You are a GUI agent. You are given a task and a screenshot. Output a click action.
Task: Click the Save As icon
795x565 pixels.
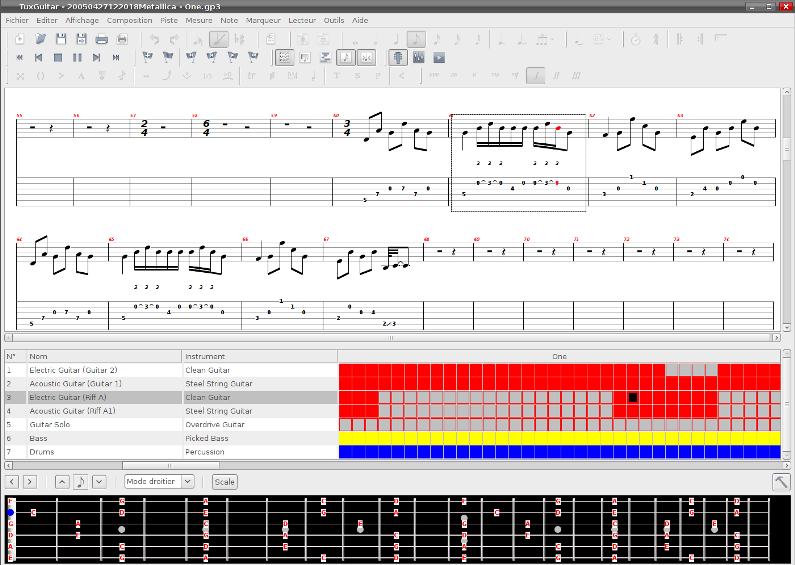(81, 39)
